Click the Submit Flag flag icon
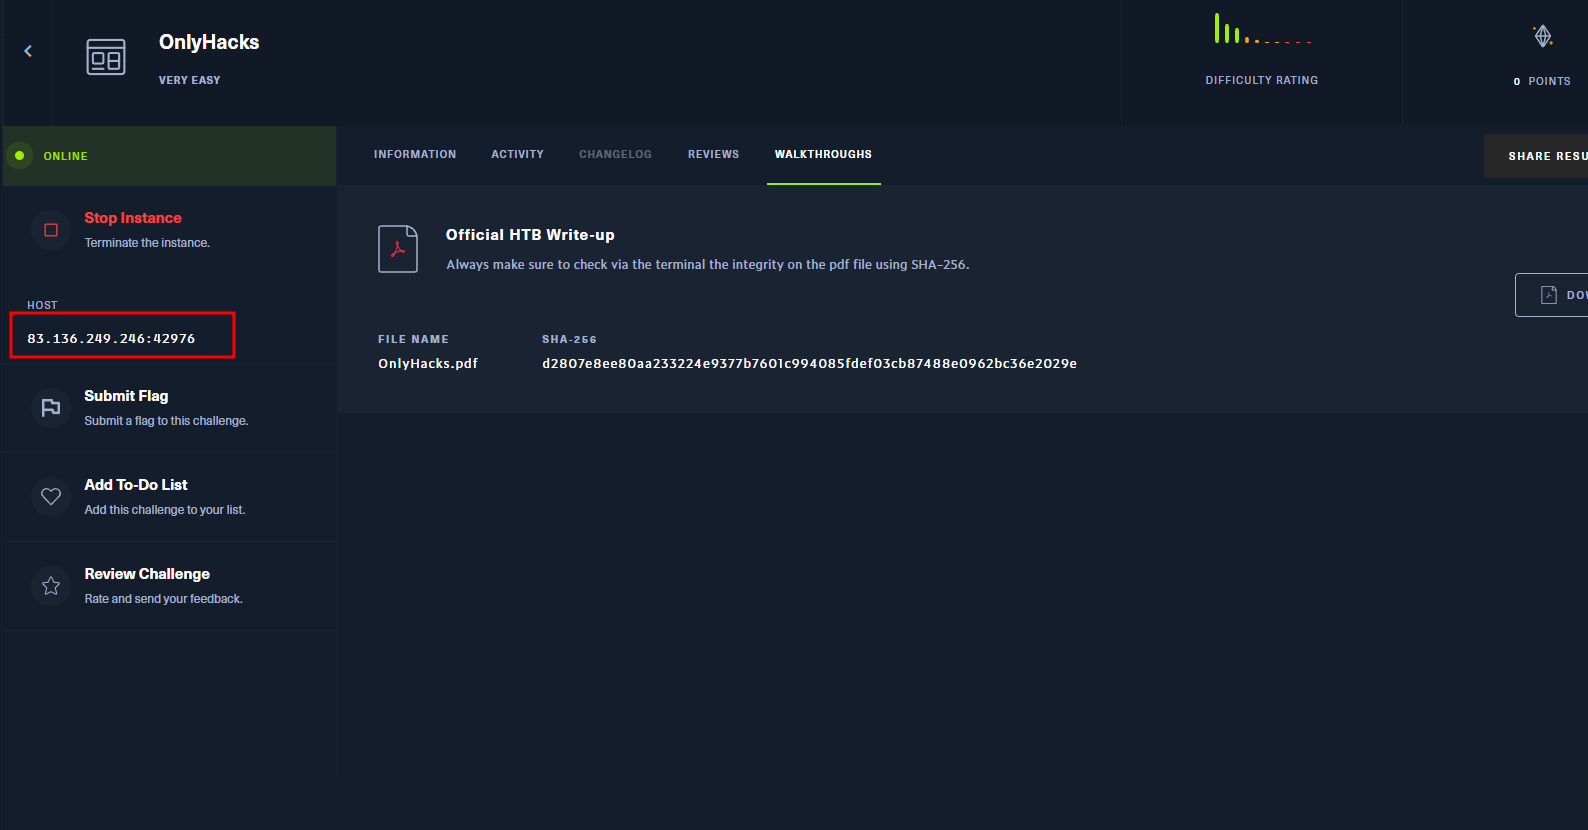The image size is (1588, 830). 51,407
